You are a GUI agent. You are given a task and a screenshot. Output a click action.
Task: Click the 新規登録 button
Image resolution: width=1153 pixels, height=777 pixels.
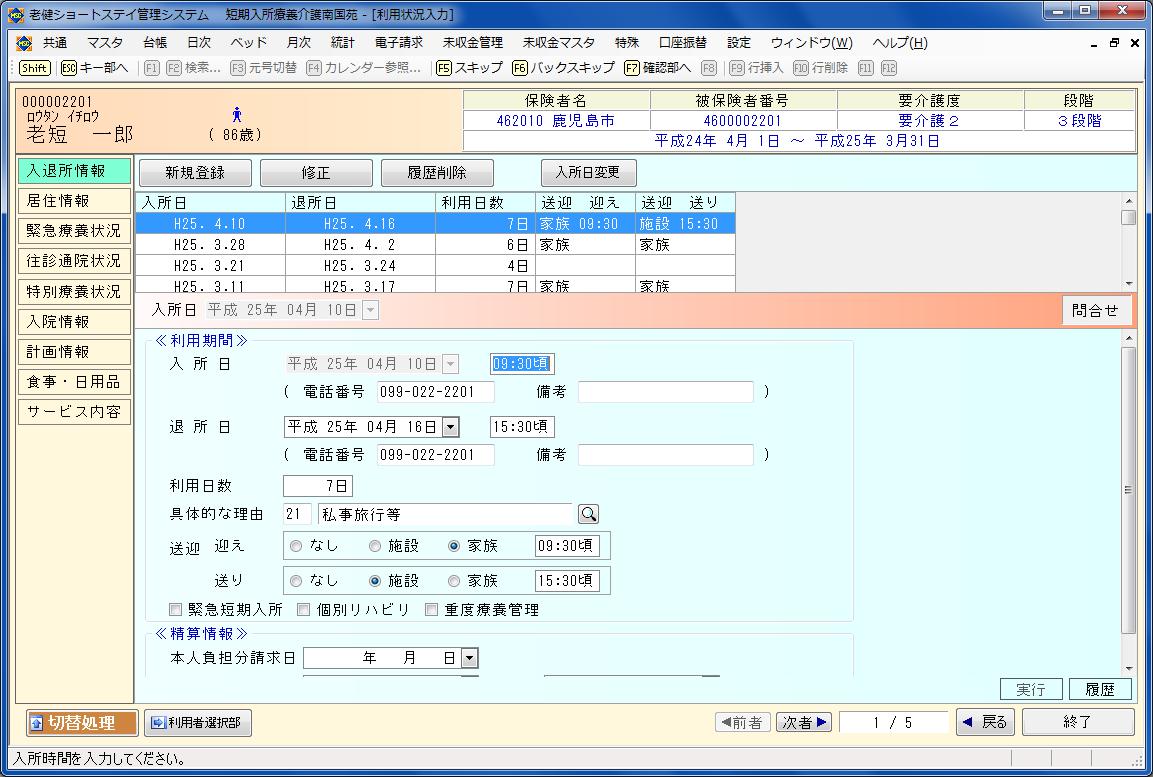pos(195,172)
